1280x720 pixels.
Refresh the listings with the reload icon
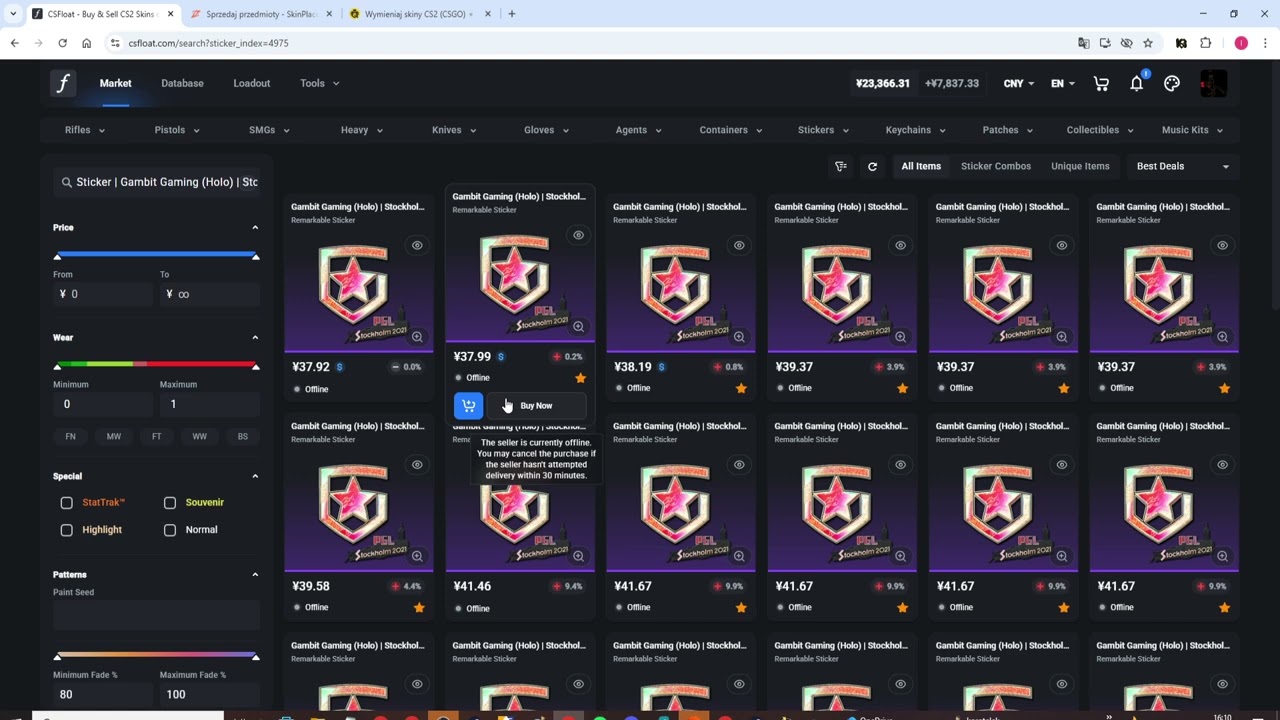pyautogui.click(x=872, y=166)
